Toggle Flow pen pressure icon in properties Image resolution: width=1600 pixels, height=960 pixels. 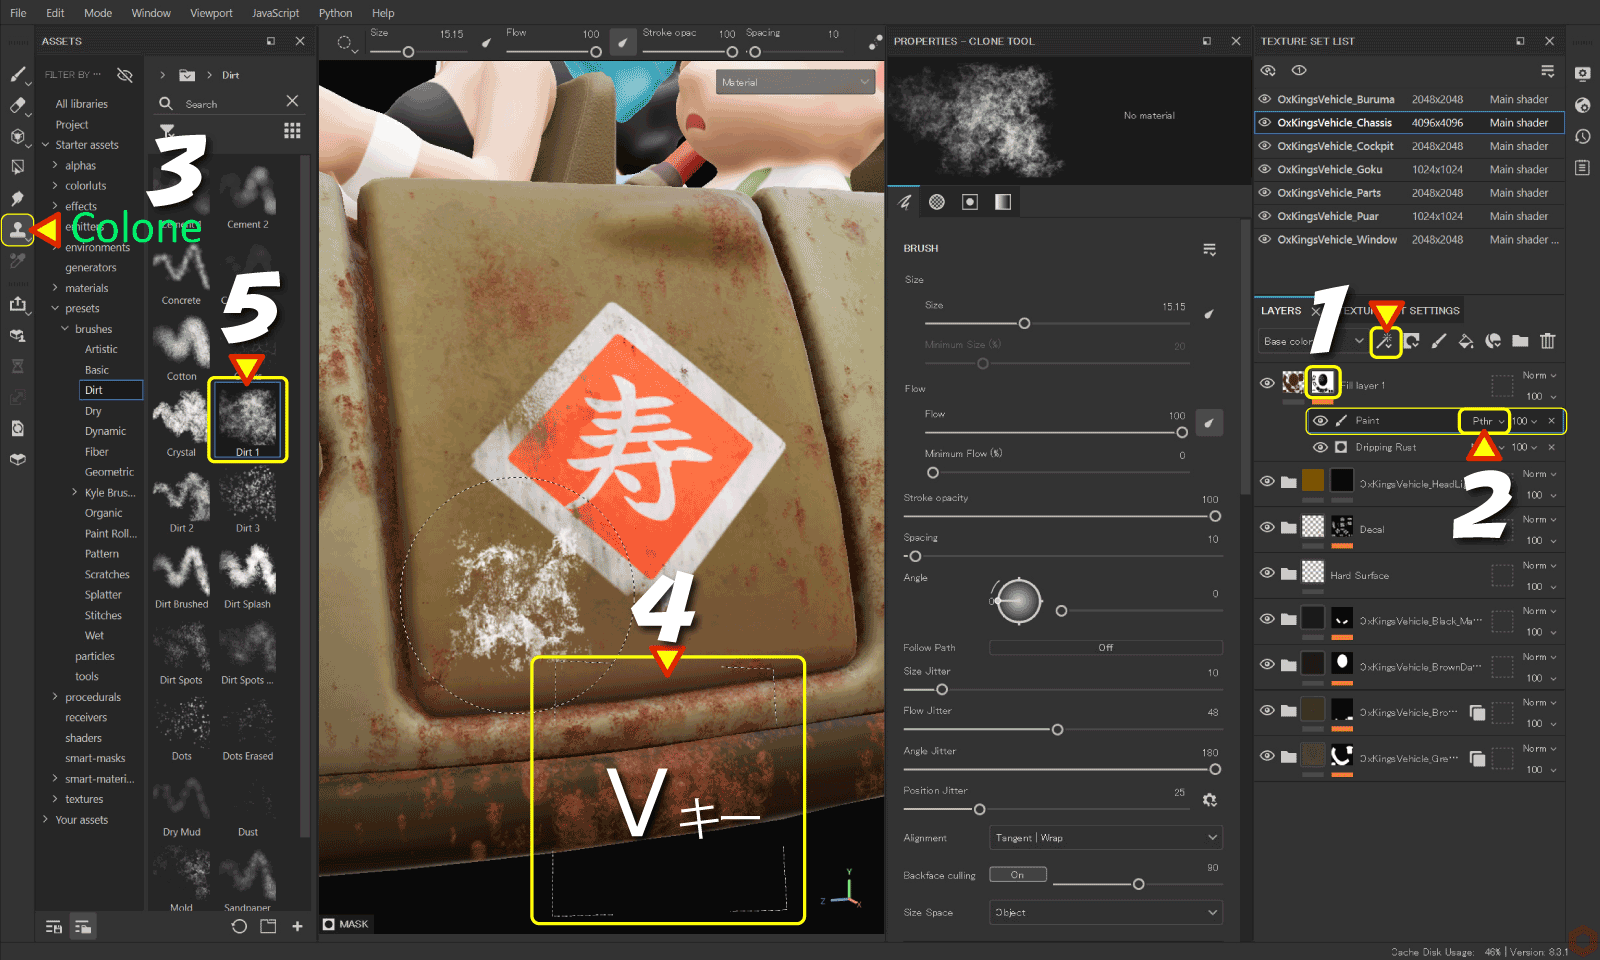pos(1209,423)
